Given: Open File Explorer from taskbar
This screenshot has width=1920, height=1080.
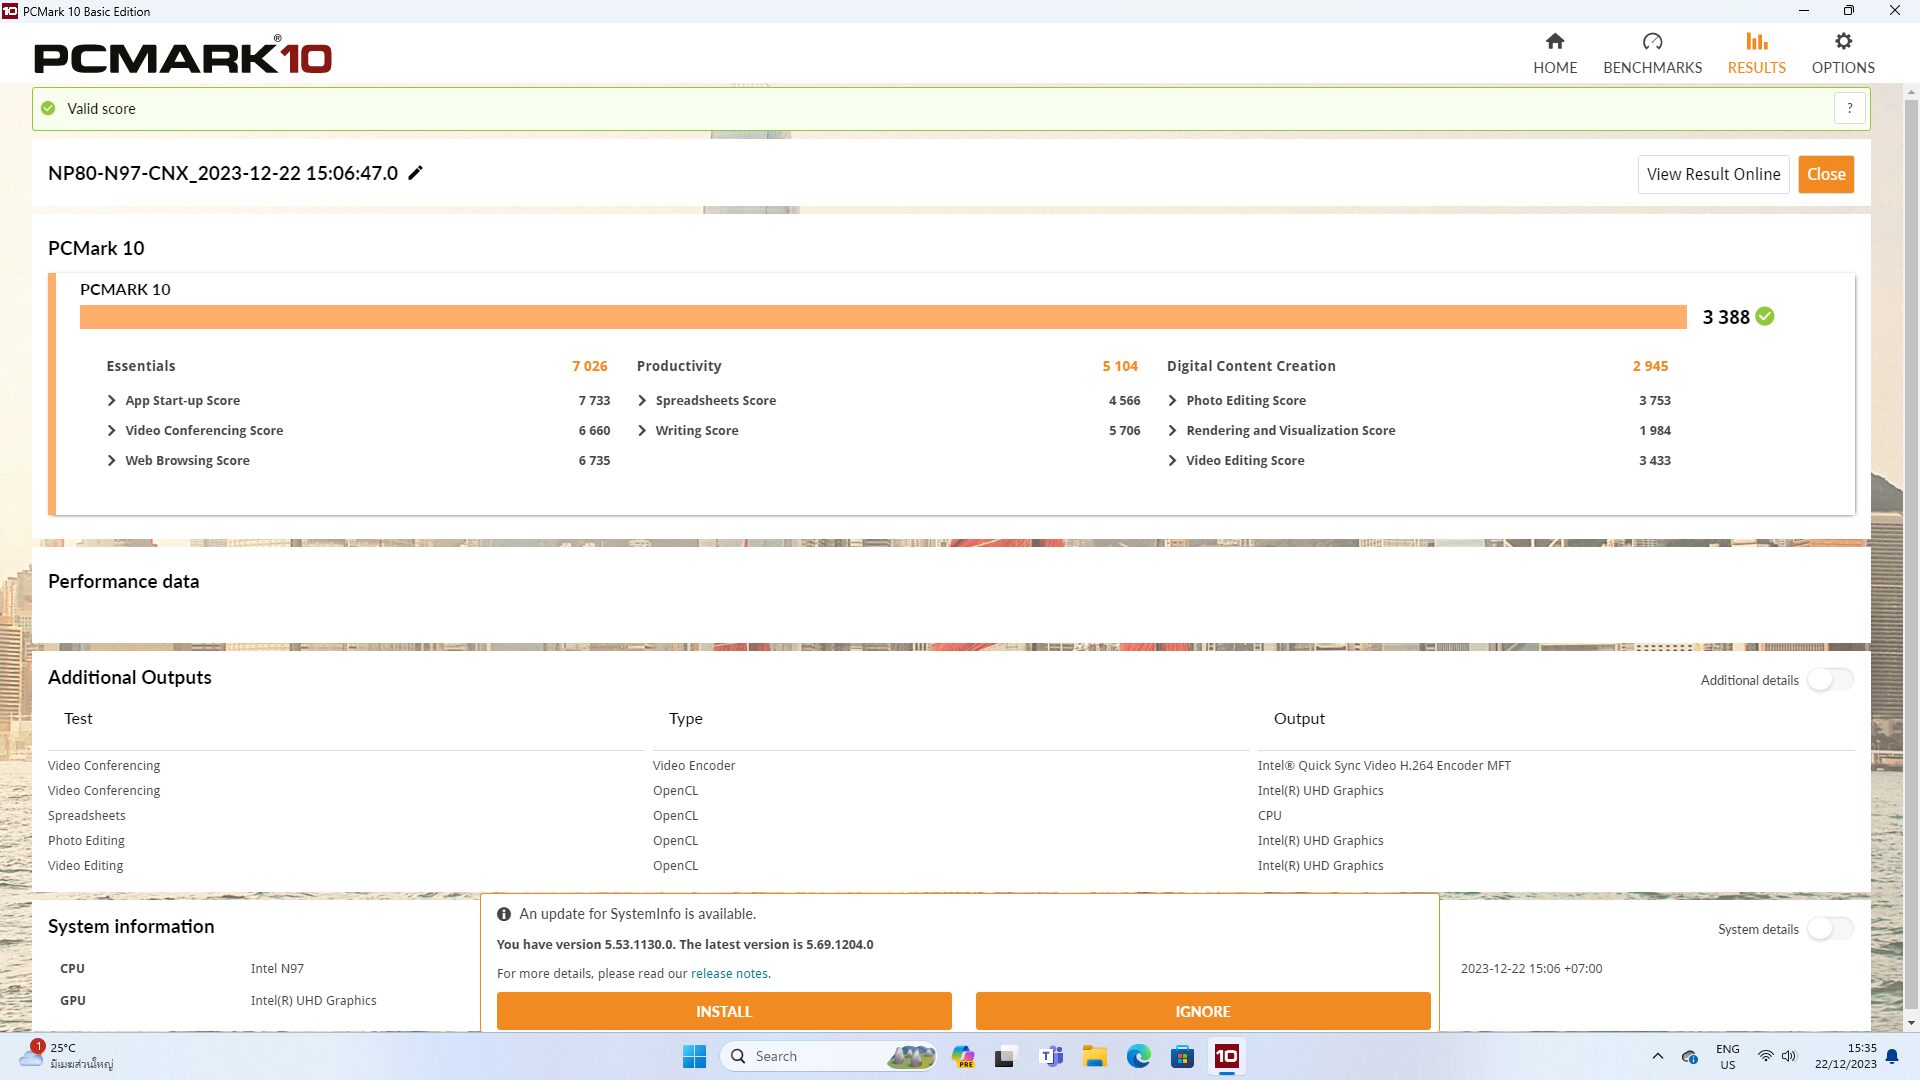Looking at the screenshot, I should (x=1094, y=1056).
